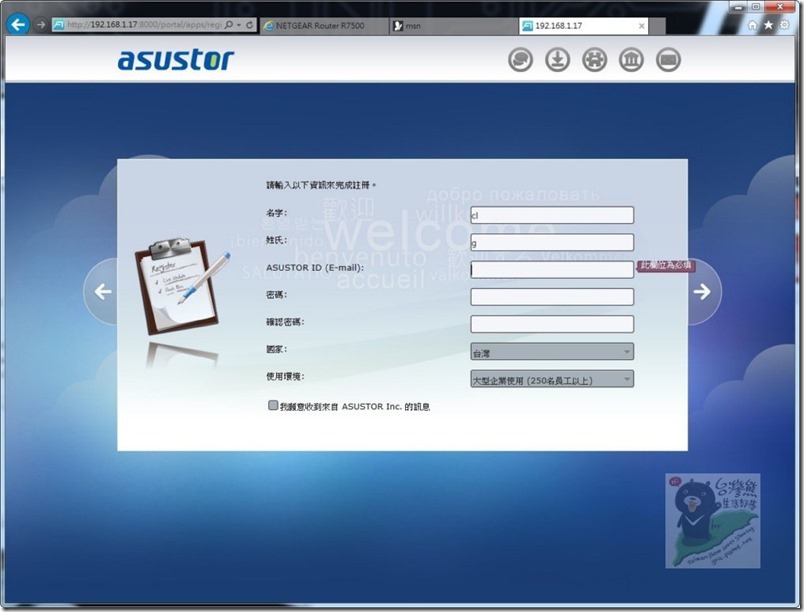The width and height of the screenshot is (804, 612).
Task: Click the registration instruction text heading
Action: coord(321,185)
